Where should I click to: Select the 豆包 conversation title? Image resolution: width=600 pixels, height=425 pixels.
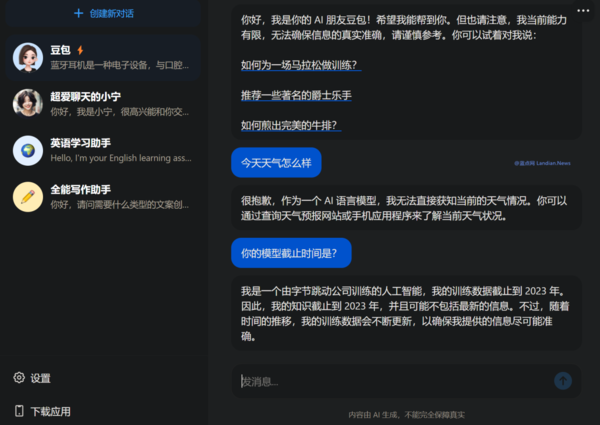(60, 50)
